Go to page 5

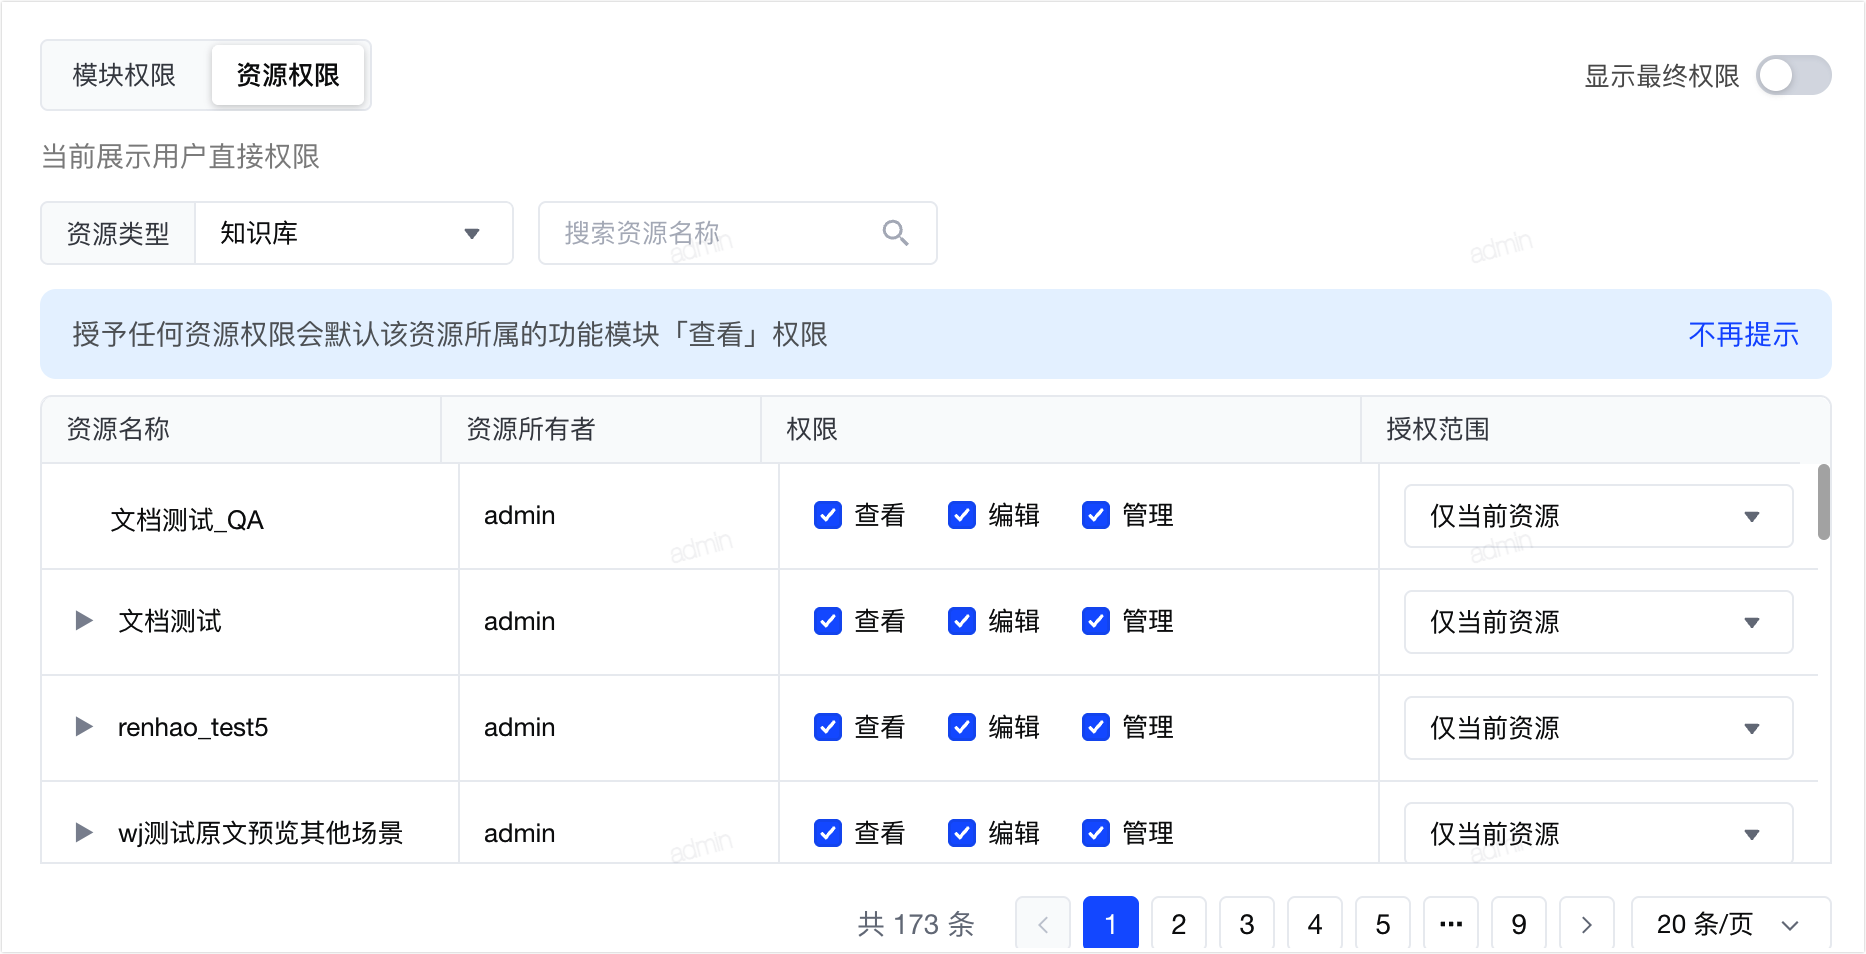[x=1383, y=924]
